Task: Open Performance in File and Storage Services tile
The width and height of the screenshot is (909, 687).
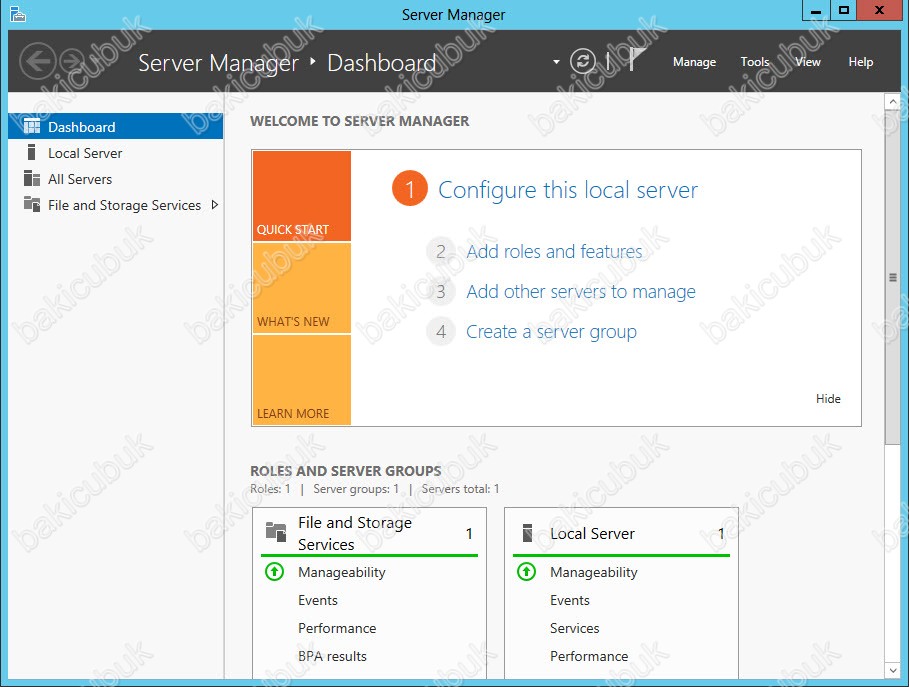Action: [x=337, y=628]
